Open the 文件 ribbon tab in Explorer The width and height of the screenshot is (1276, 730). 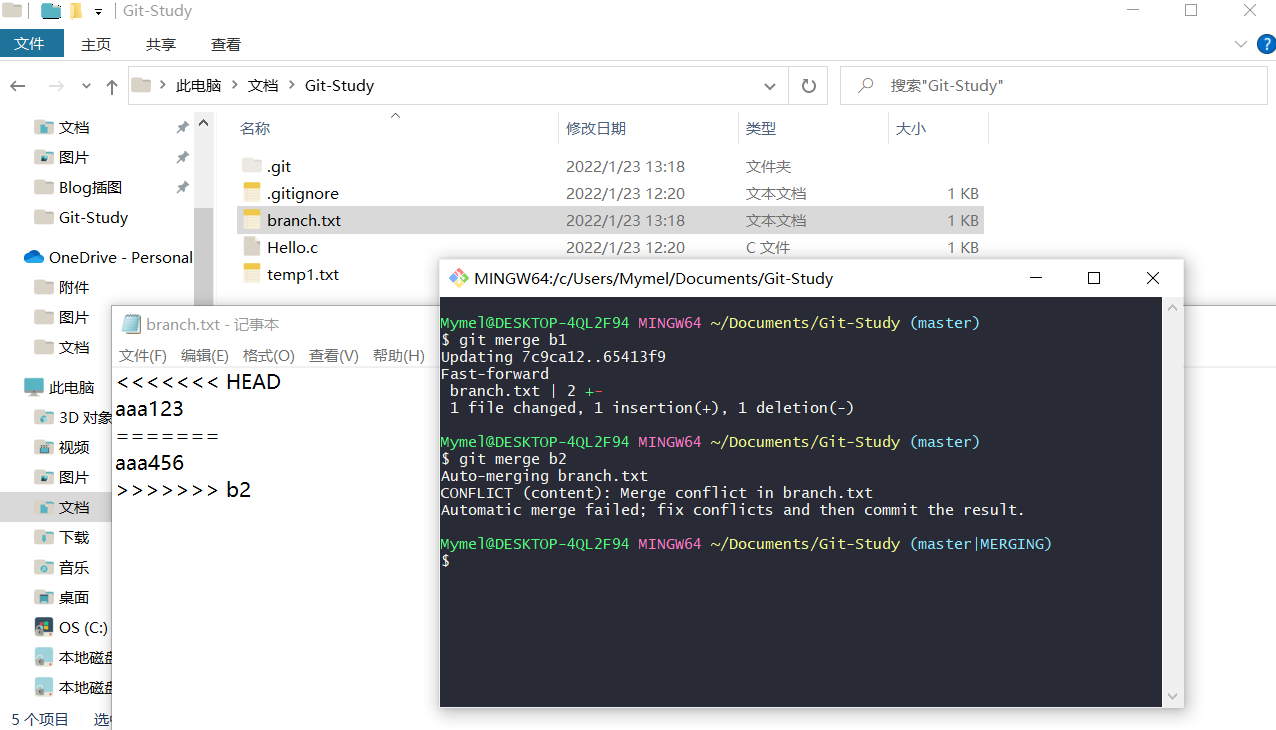31,44
